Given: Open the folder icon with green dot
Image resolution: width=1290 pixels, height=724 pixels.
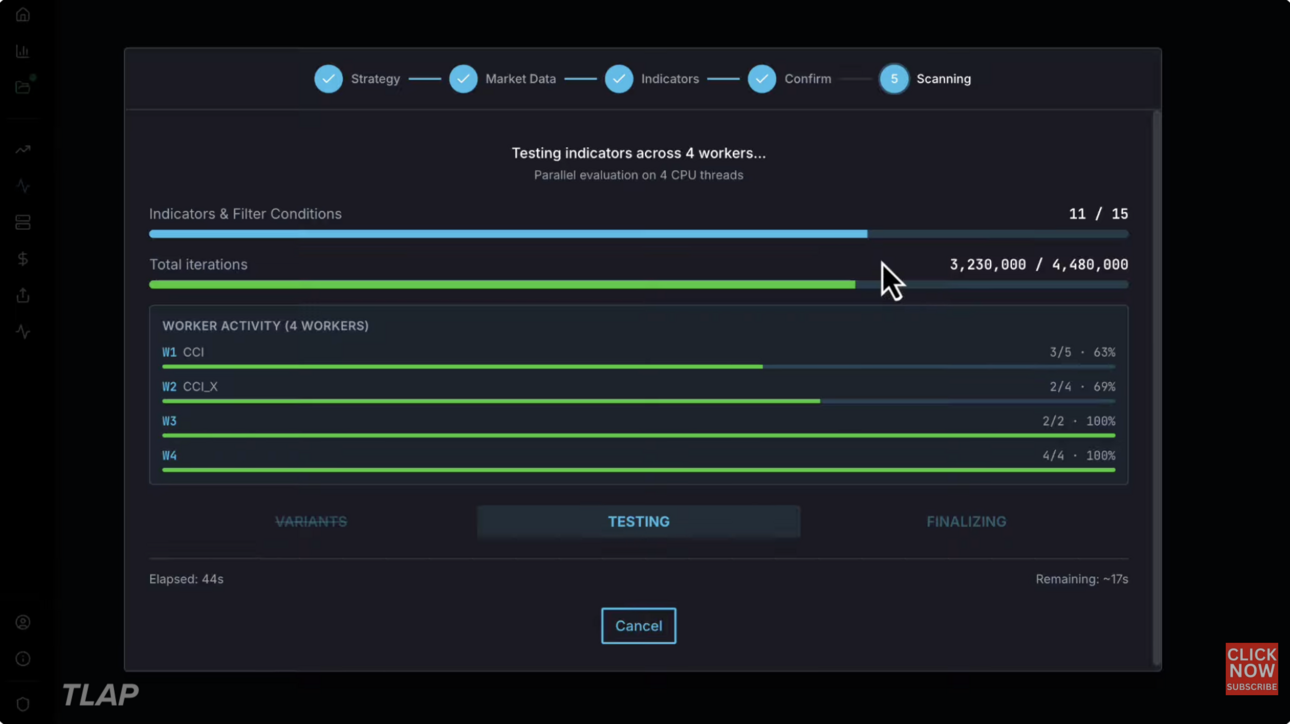Looking at the screenshot, I should coord(23,87).
